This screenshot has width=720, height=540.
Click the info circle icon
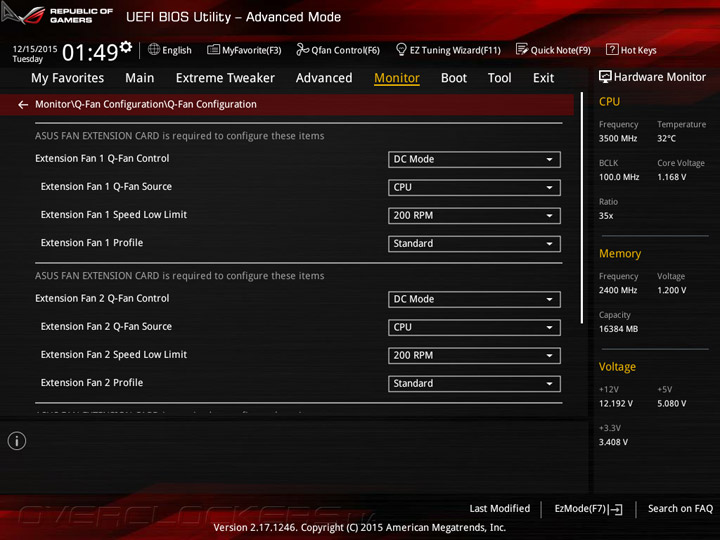(17, 441)
